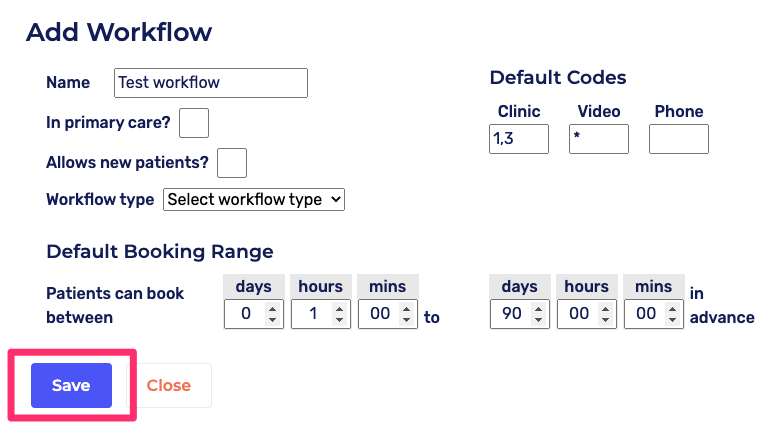Increase minimum mins stepper up arrow
Viewport: 782px width, 422px height.
point(405,309)
